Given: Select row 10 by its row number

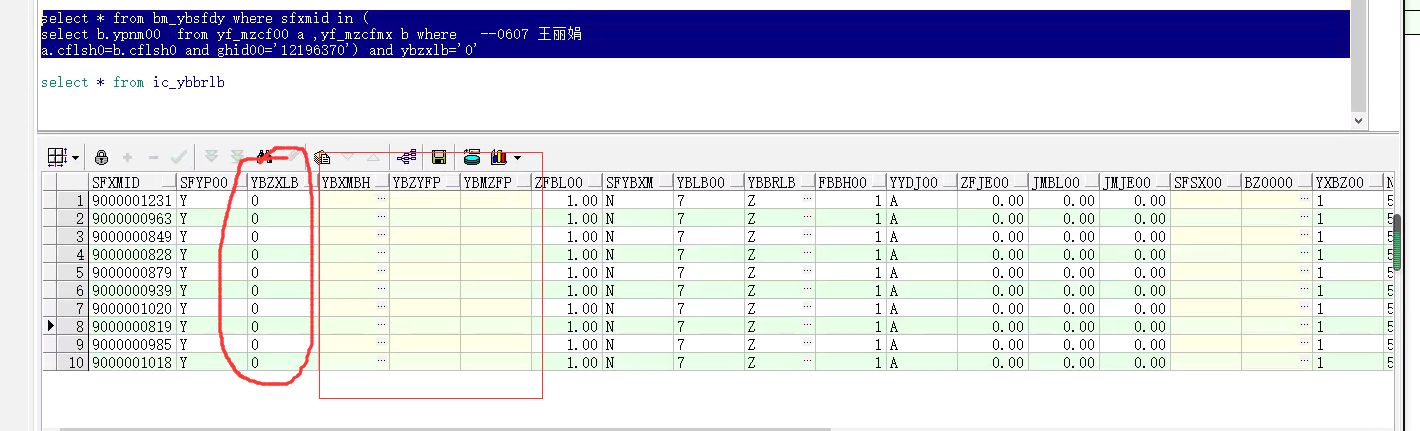Looking at the screenshot, I should point(73,362).
